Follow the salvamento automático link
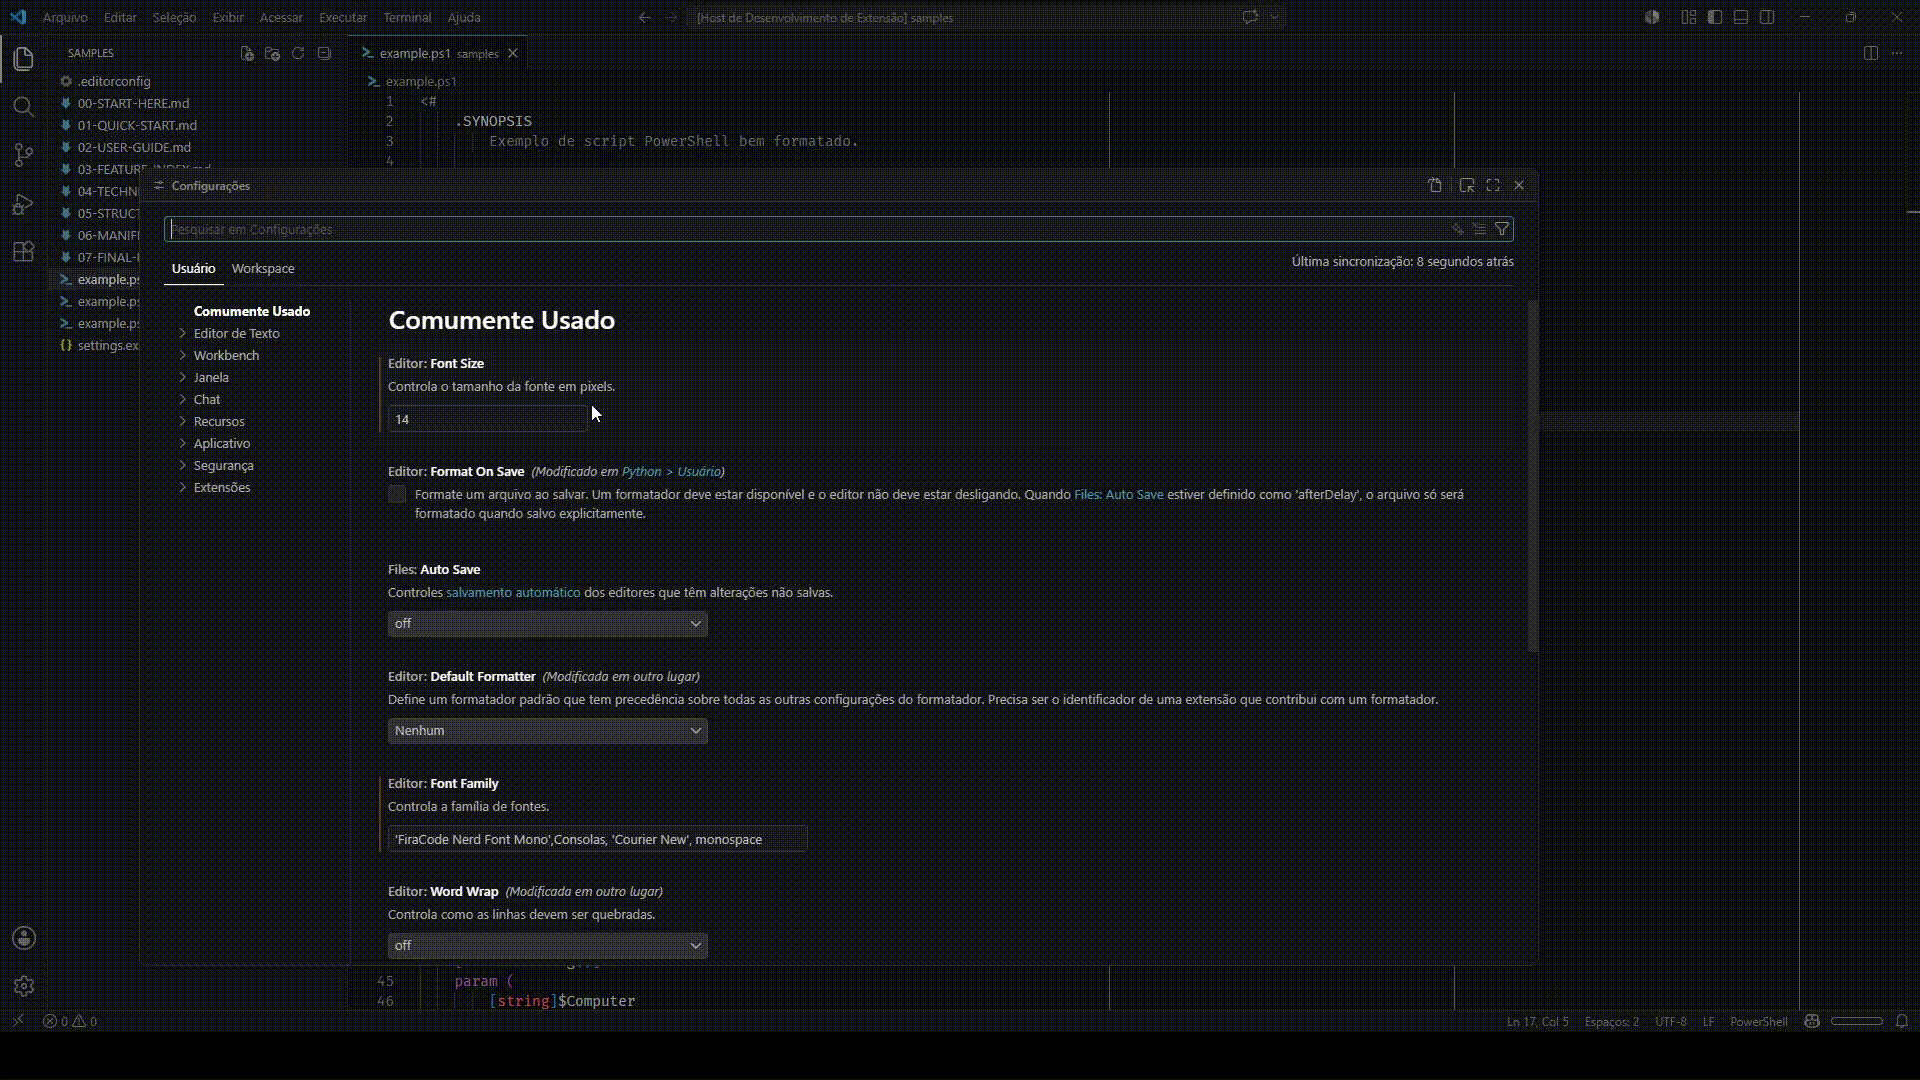This screenshot has height=1080, width=1920. [x=513, y=592]
